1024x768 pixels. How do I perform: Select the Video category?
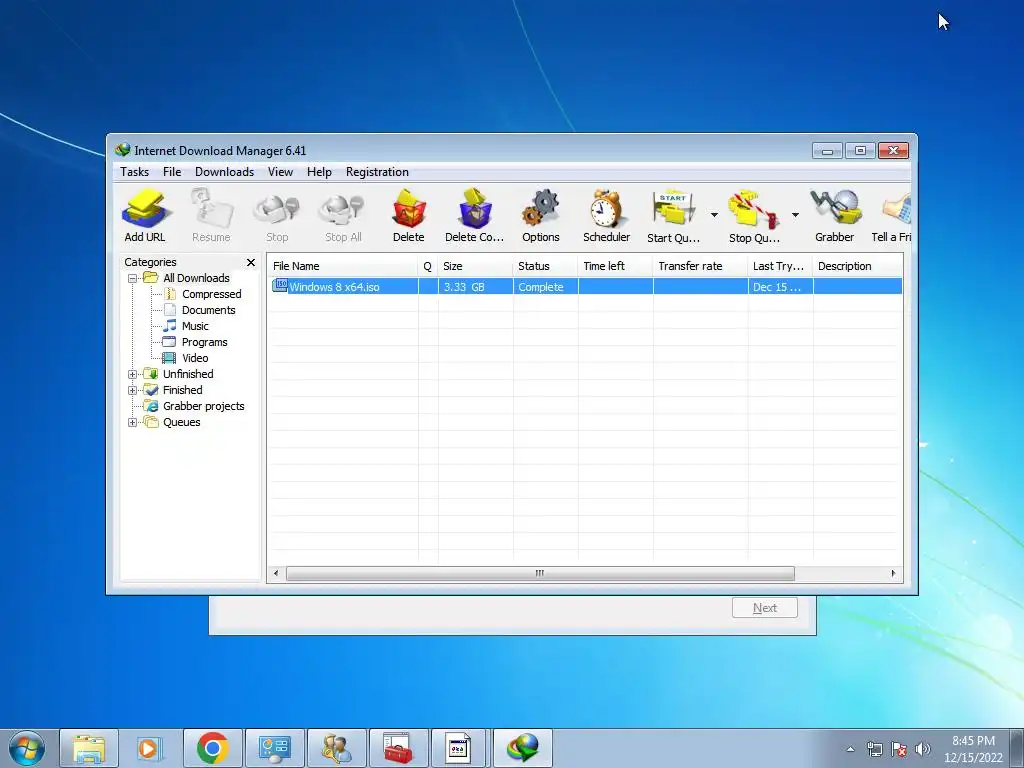[x=195, y=358]
